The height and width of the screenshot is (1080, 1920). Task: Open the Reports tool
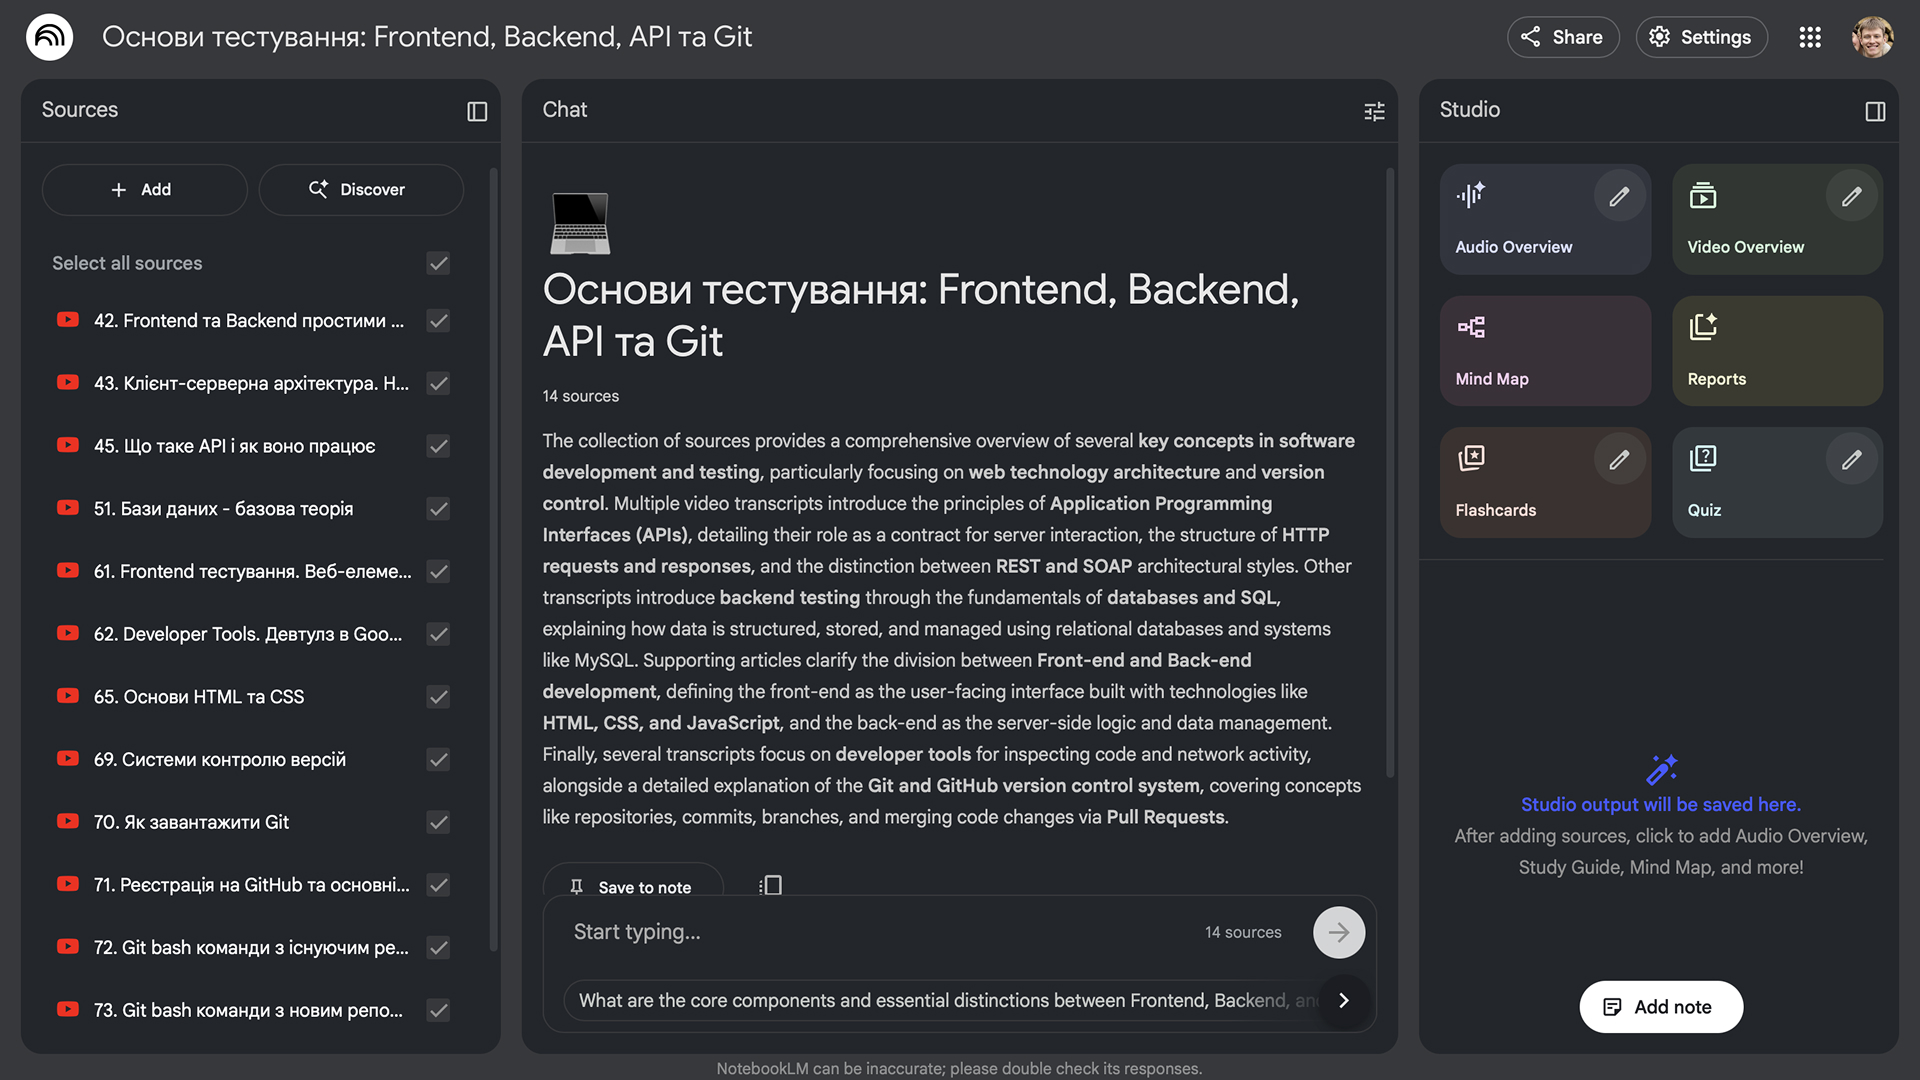point(1777,351)
